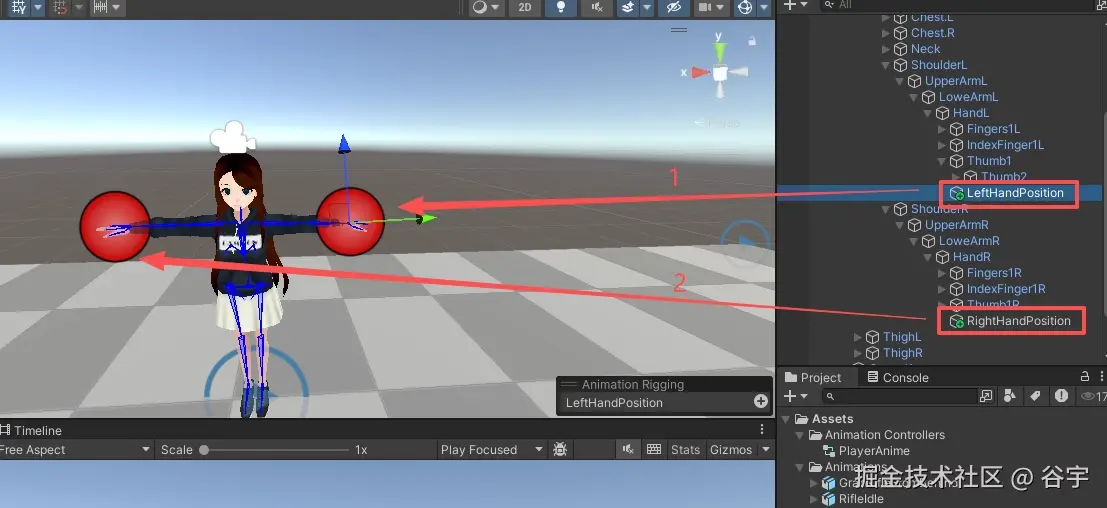Select IndexFinger1L in hierarchy

tap(1005, 145)
